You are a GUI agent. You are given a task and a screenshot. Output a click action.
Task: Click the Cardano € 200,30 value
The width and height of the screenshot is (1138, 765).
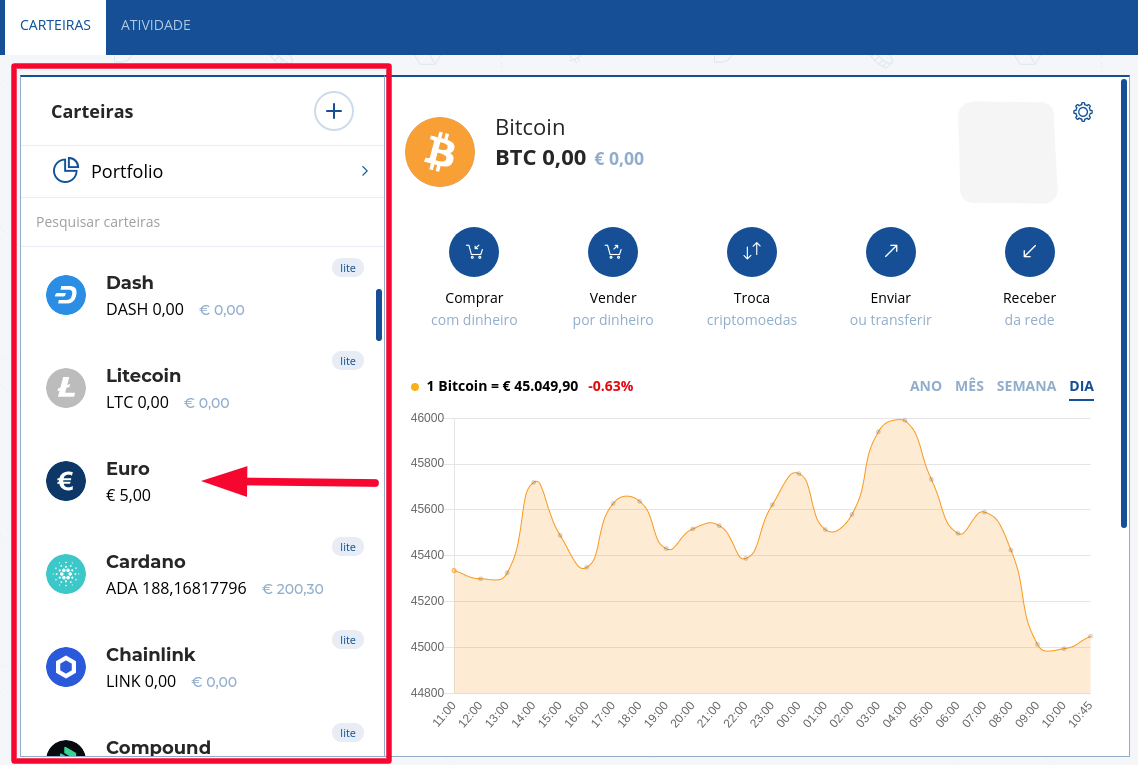coord(292,589)
